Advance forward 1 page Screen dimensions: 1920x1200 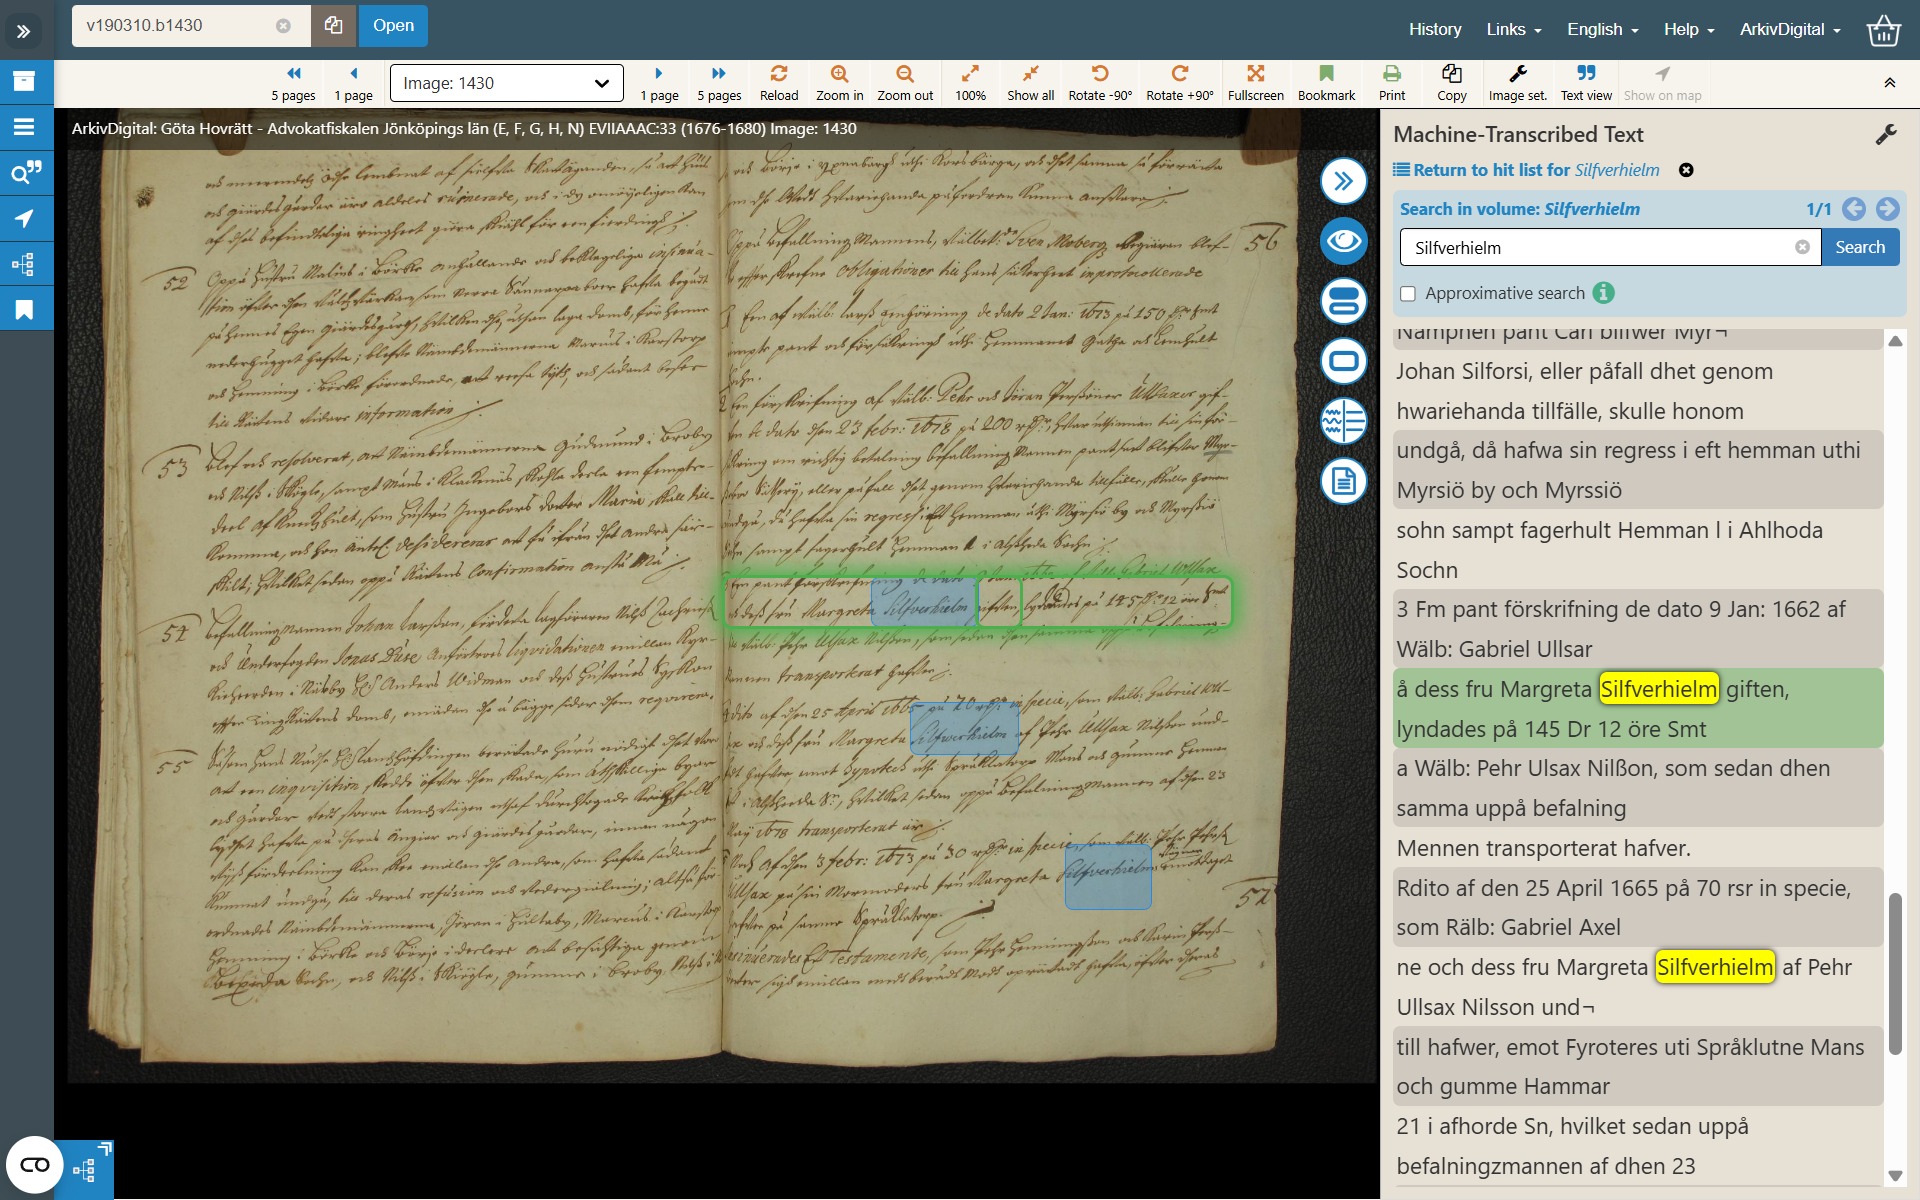pyautogui.click(x=659, y=83)
